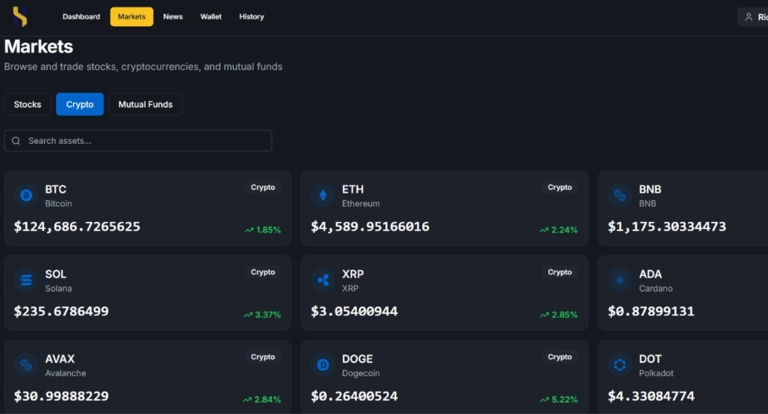This screenshot has height=414, width=768.
Task: Open the ETH Ethereum card
Action: [444, 208]
